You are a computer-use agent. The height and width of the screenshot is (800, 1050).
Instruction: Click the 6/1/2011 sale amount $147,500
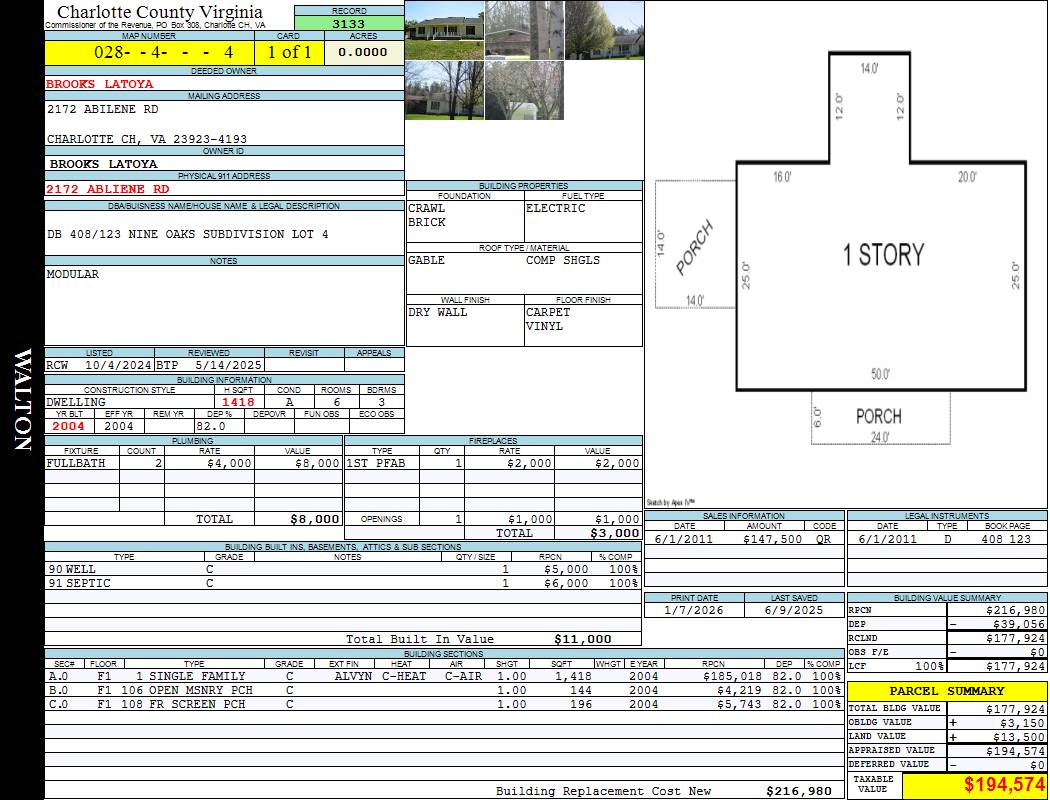coord(772,539)
